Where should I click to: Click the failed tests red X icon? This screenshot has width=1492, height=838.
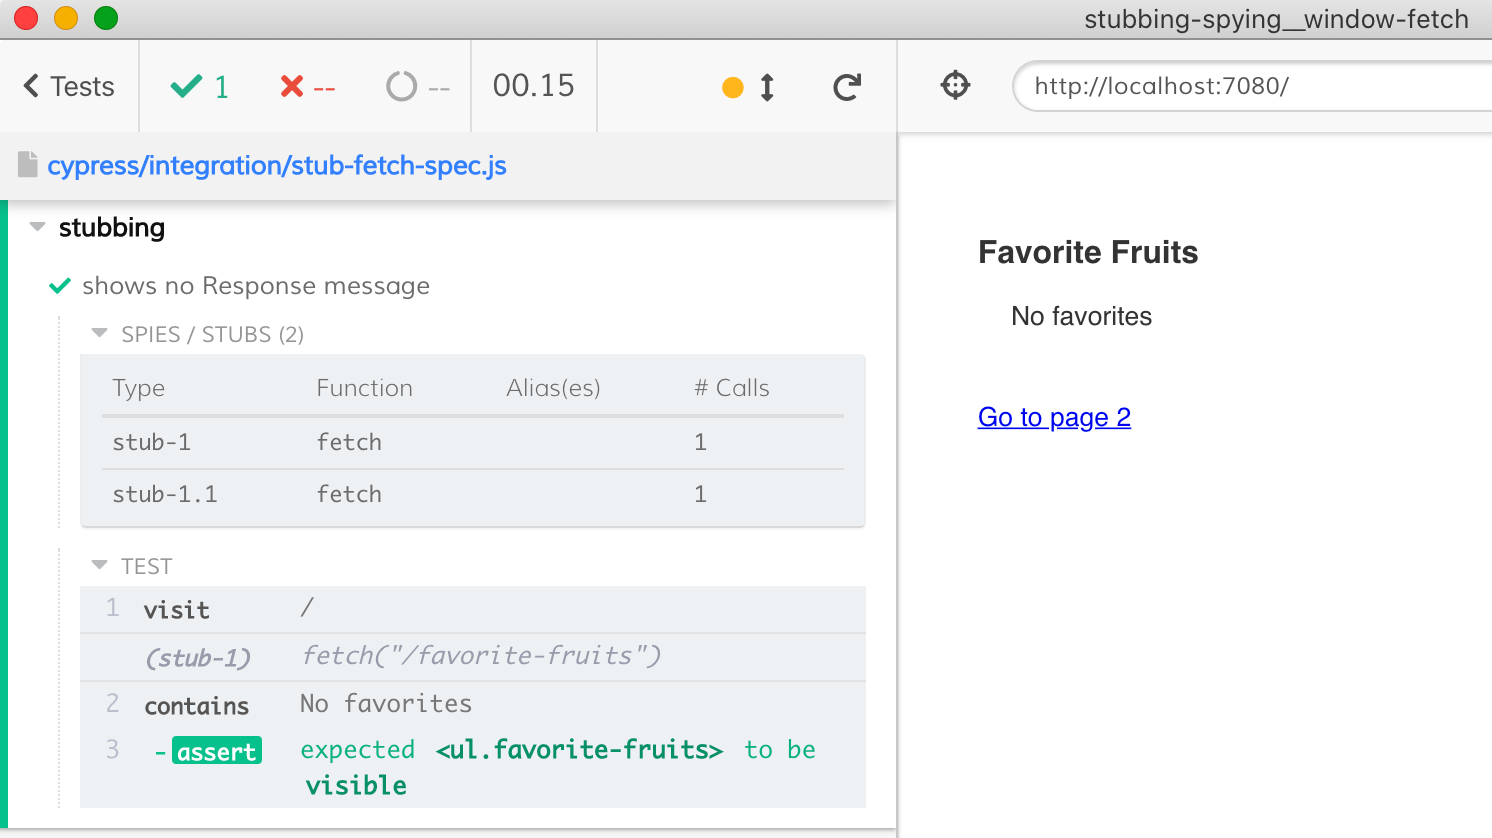tap(292, 87)
